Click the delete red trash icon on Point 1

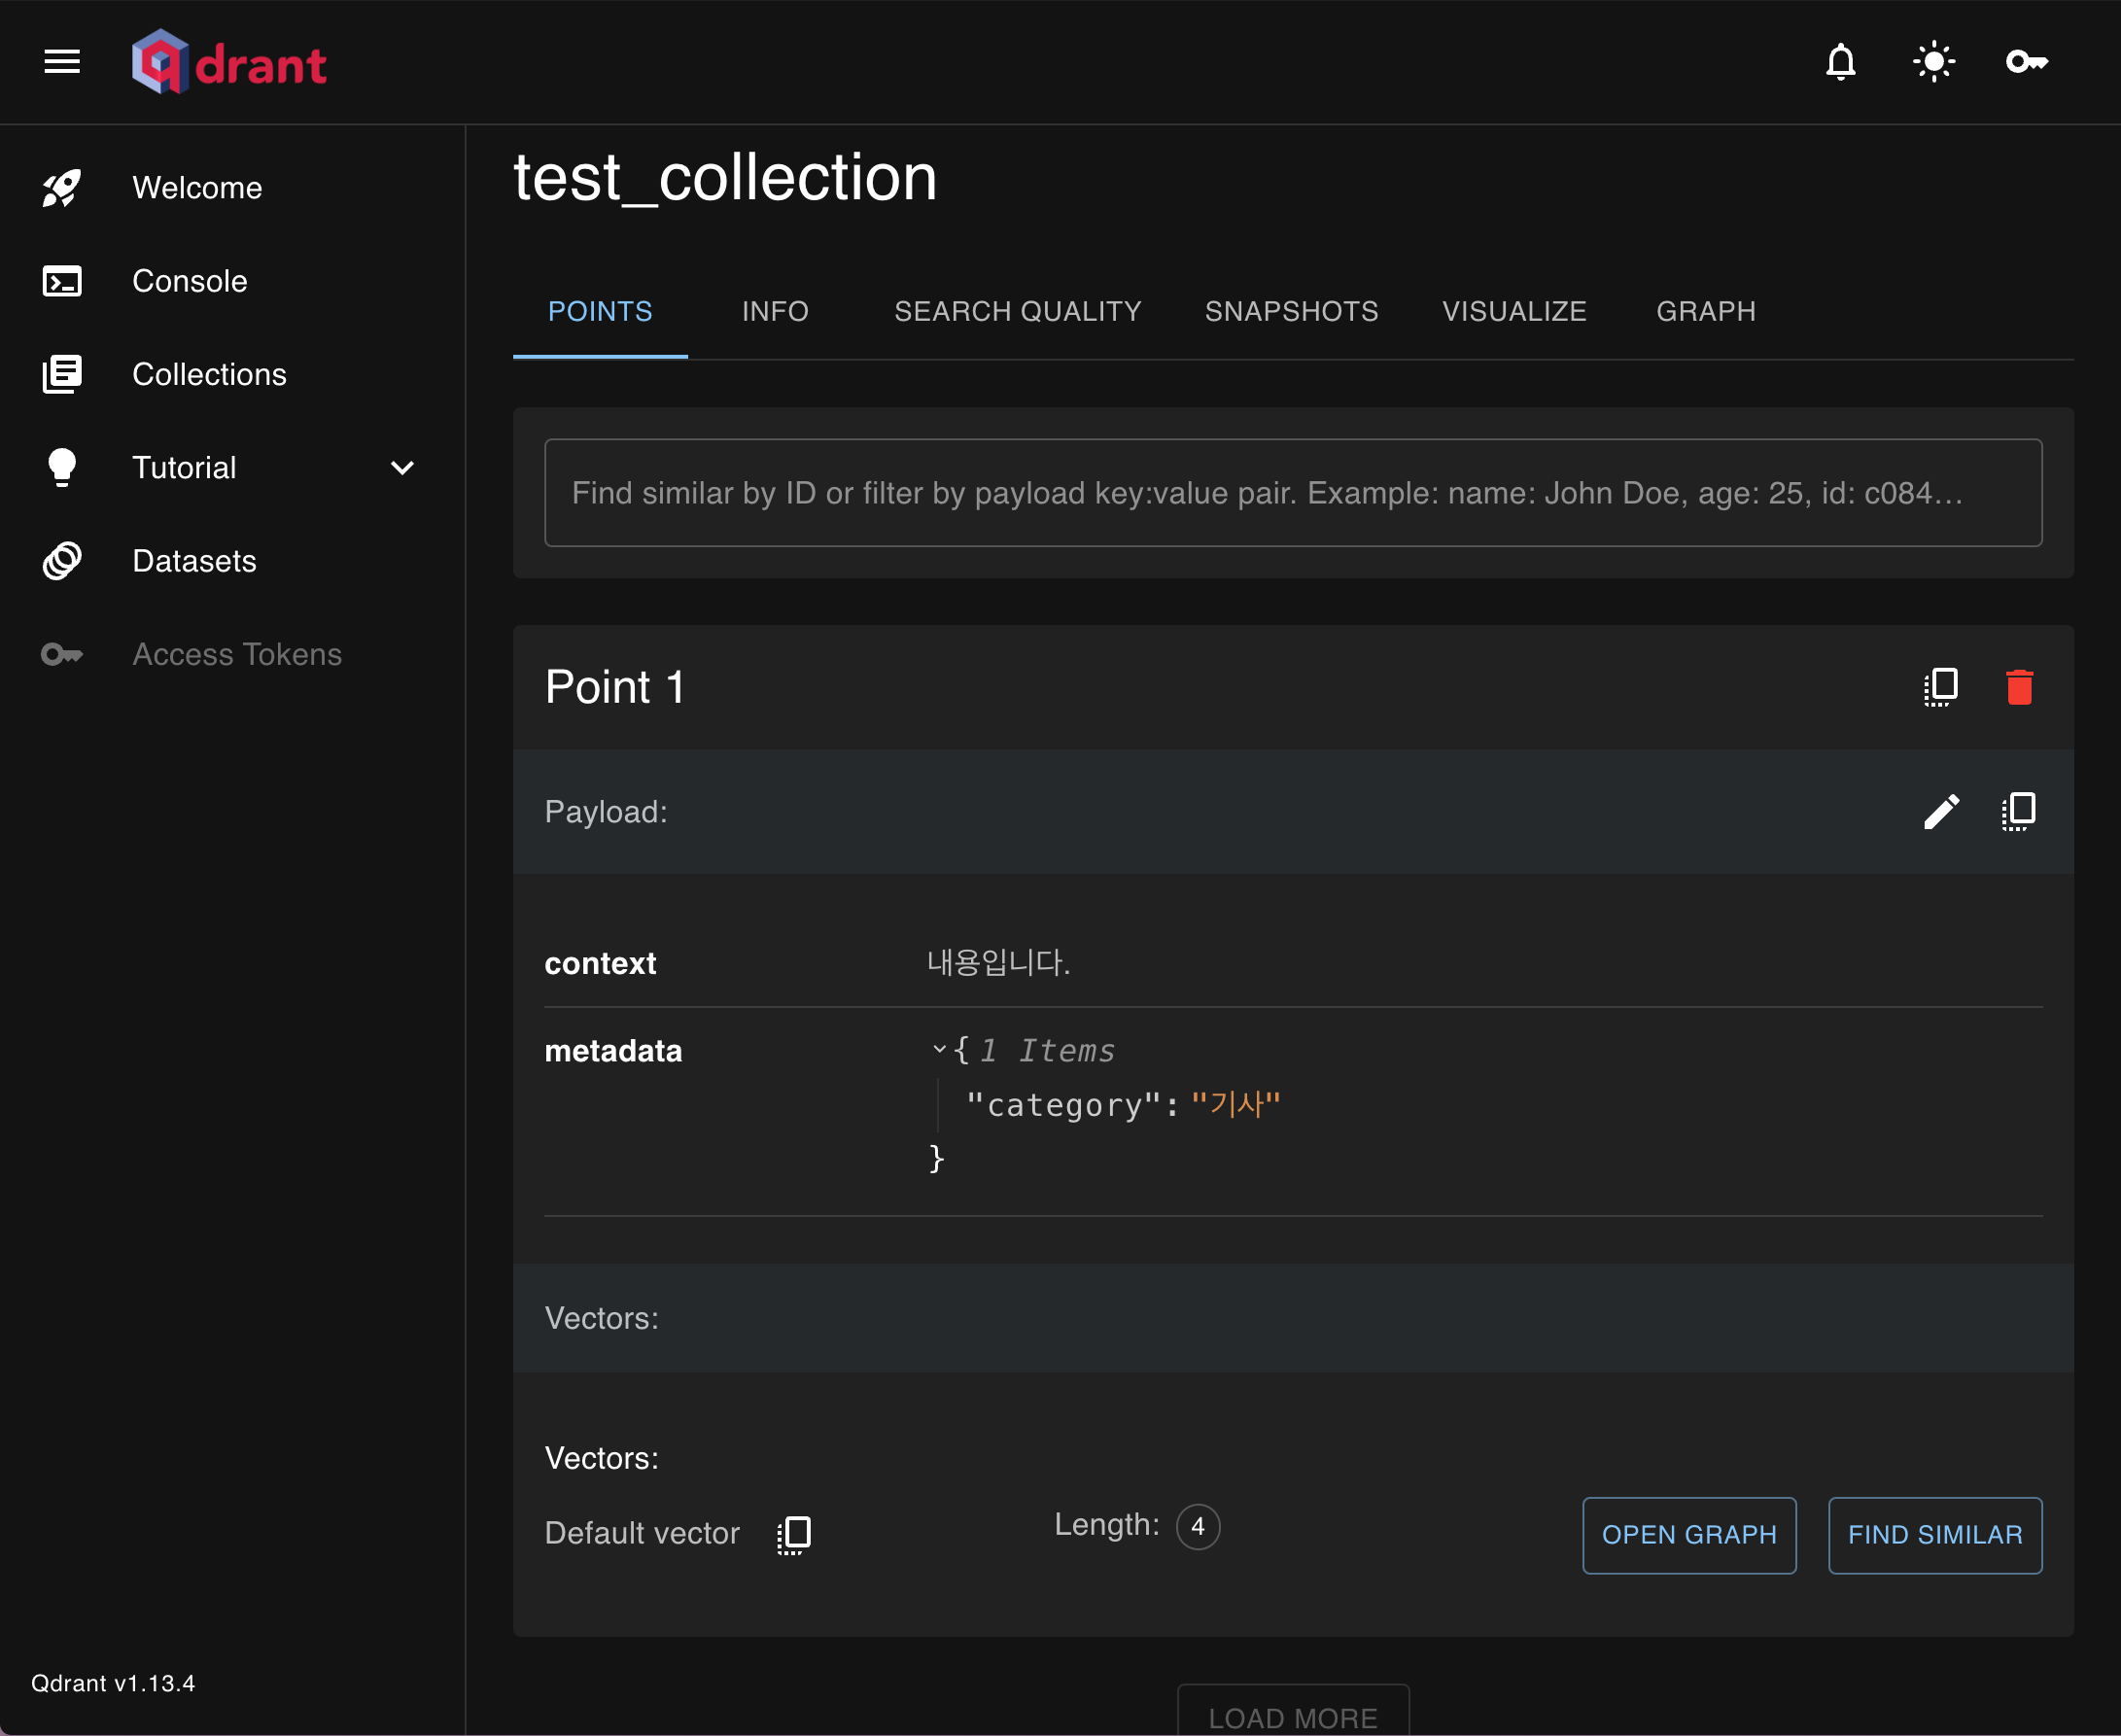click(2021, 685)
